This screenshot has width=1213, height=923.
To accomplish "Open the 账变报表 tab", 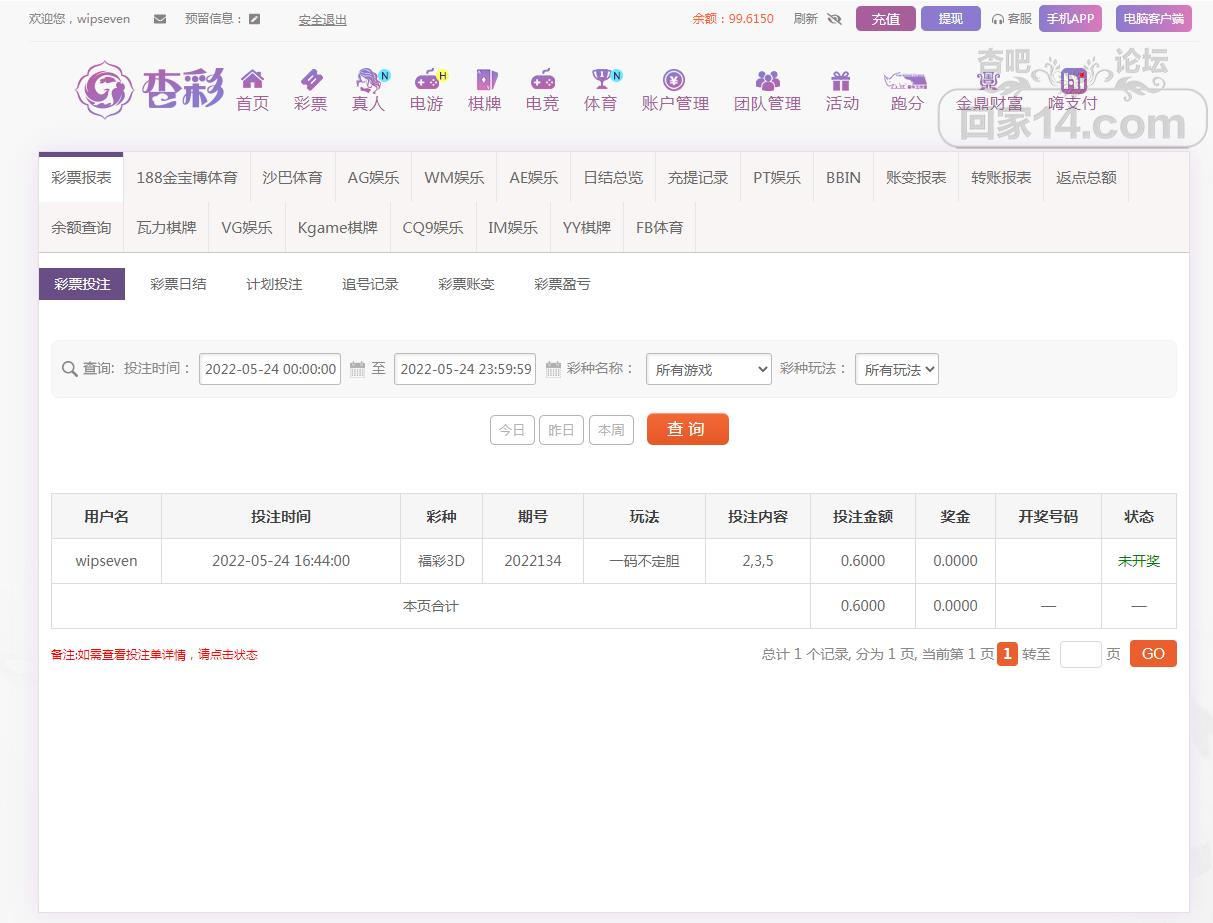I will [916, 177].
